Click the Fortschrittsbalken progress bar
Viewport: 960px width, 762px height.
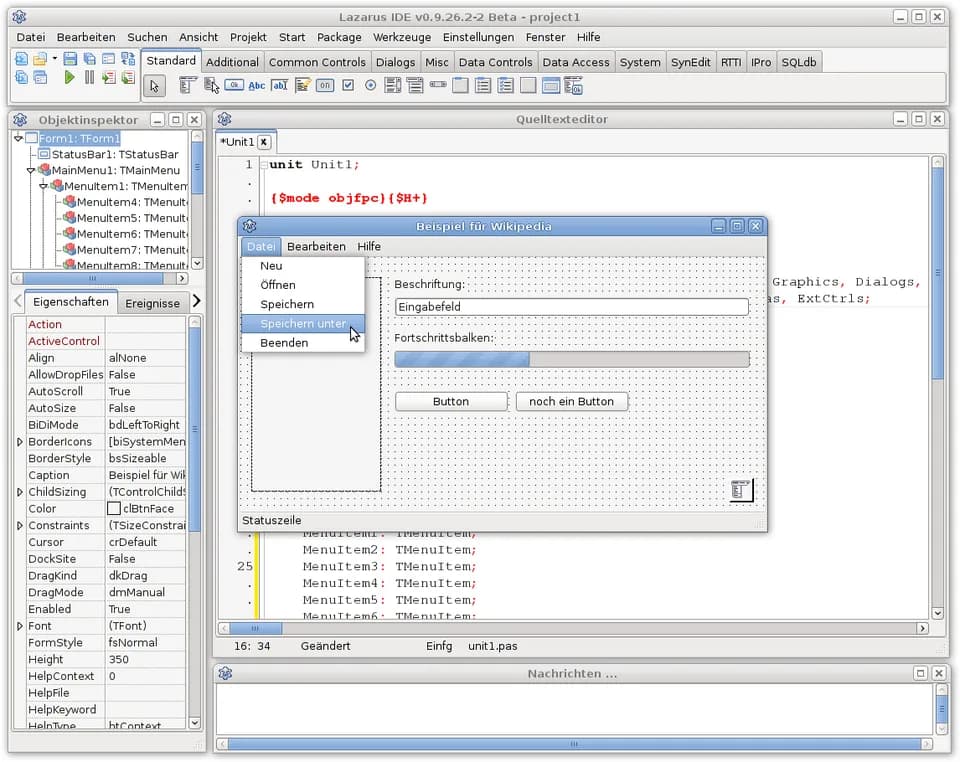pyautogui.click(x=572, y=359)
